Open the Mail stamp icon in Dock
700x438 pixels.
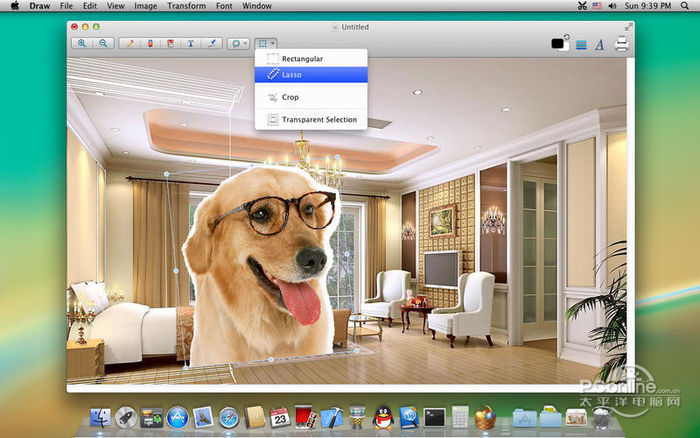click(x=203, y=418)
